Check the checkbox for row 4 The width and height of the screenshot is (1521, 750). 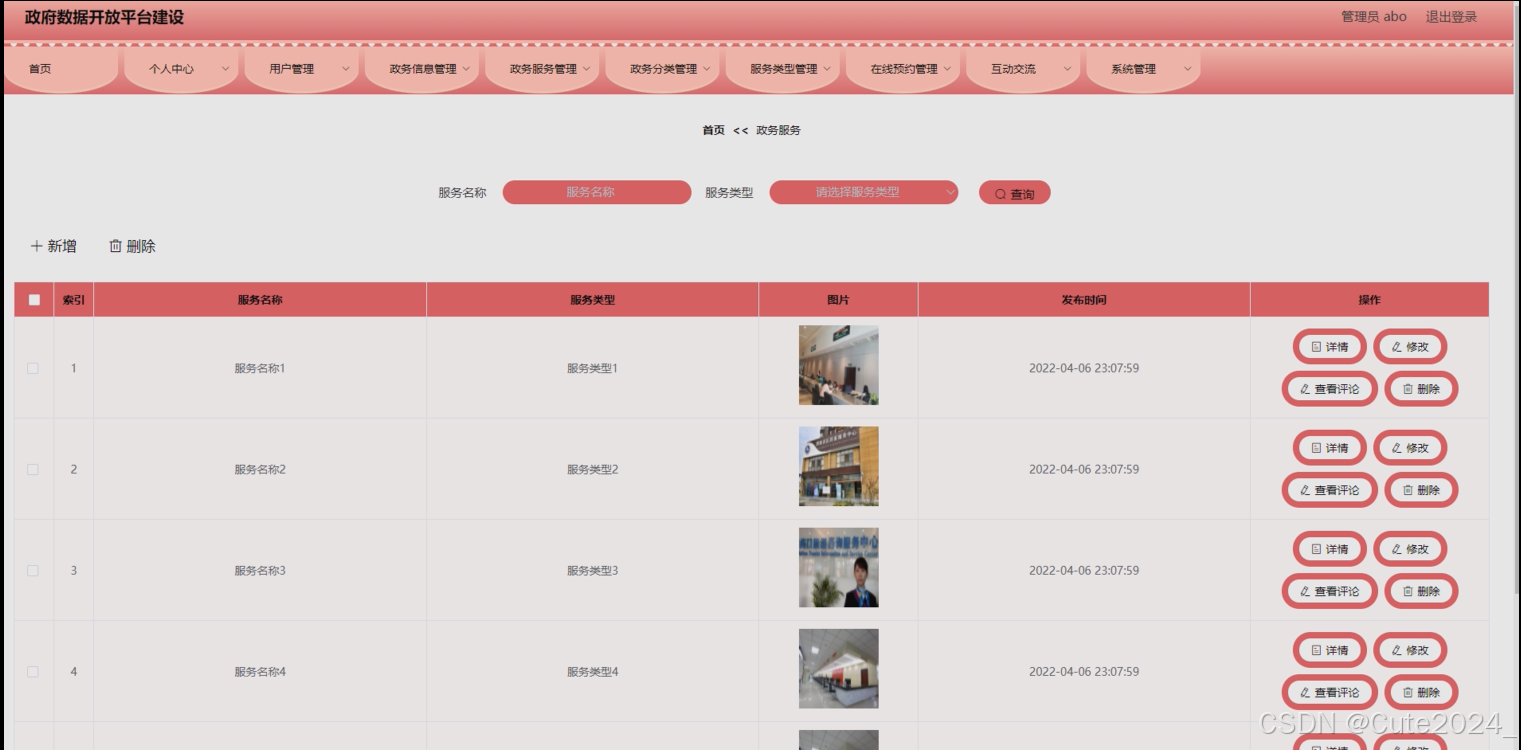pyautogui.click(x=33, y=671)
